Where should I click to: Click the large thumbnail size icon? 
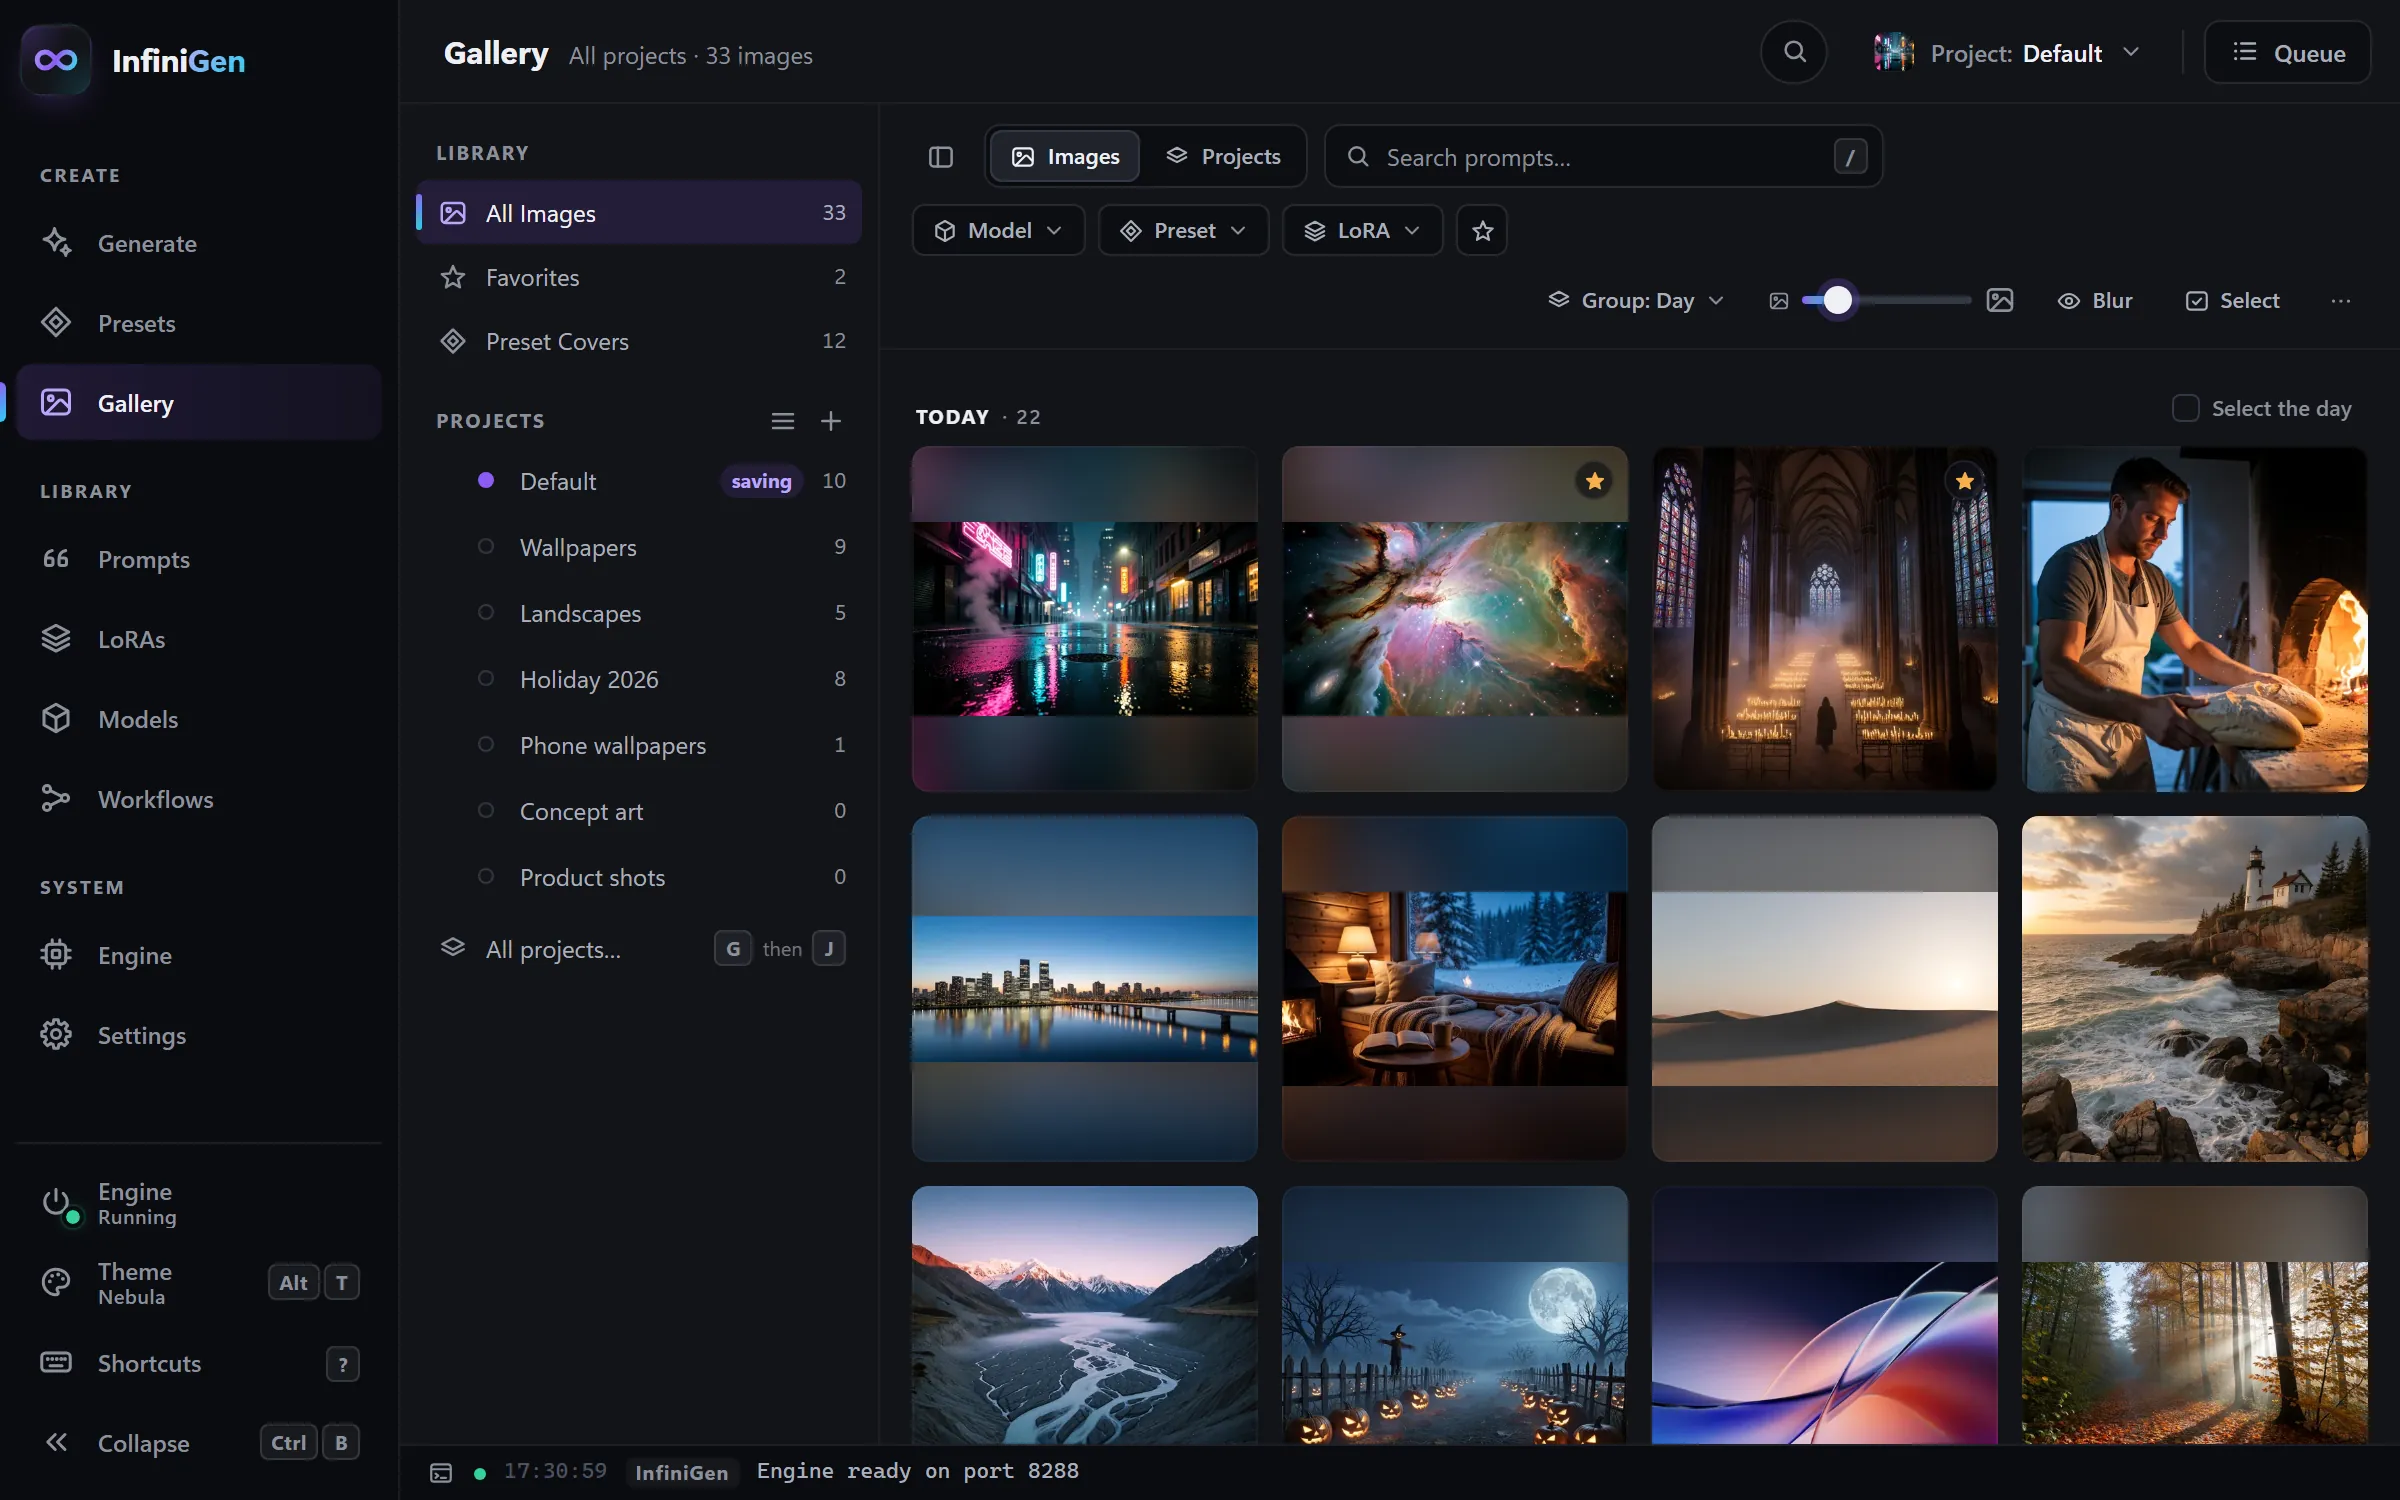point(2000,301)
